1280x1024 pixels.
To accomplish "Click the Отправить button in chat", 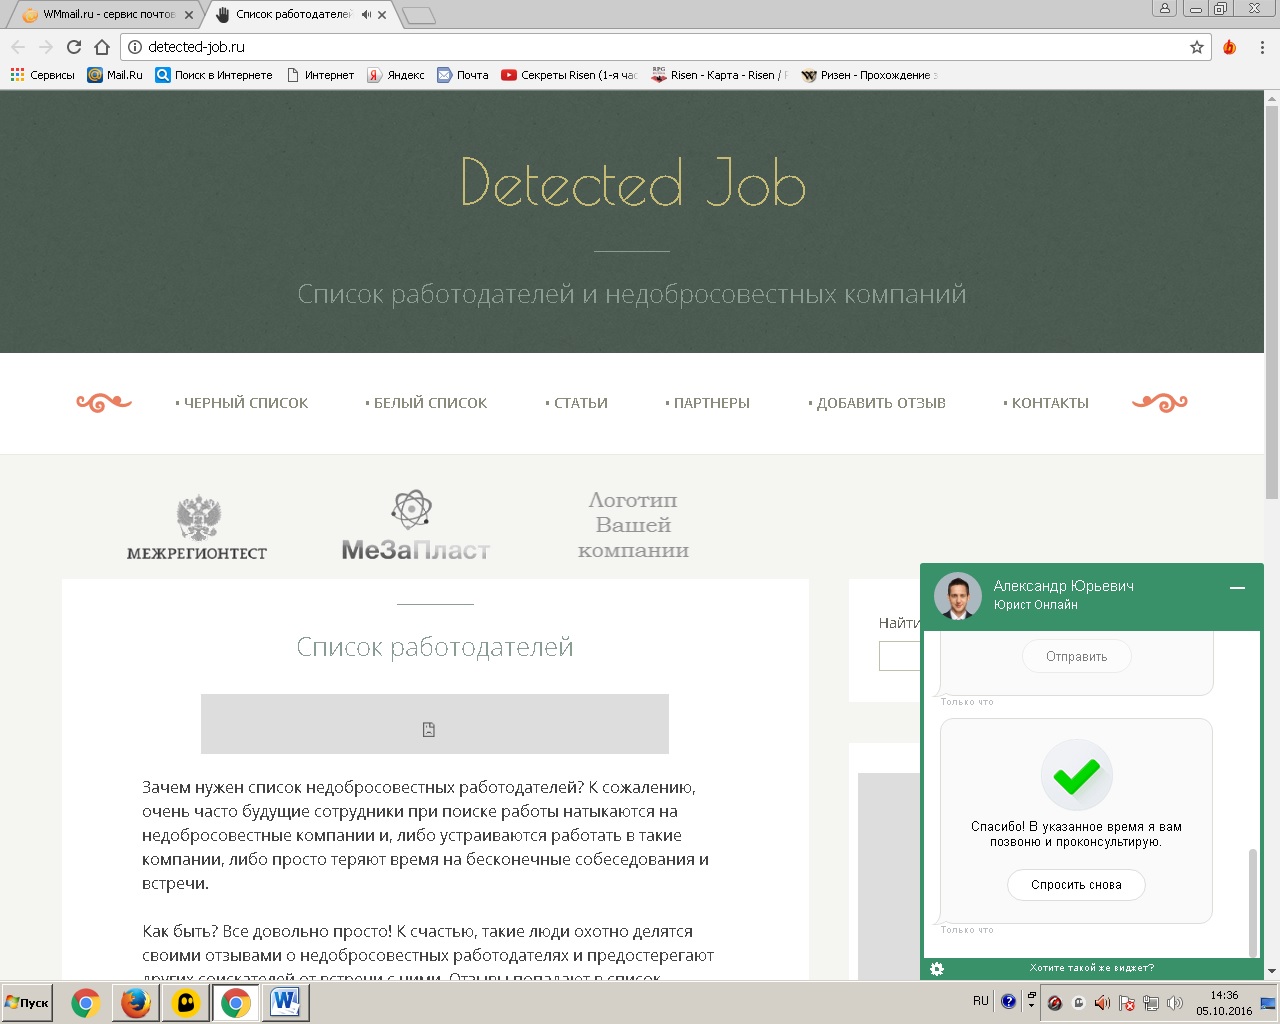I will (x=1077, y=657).
